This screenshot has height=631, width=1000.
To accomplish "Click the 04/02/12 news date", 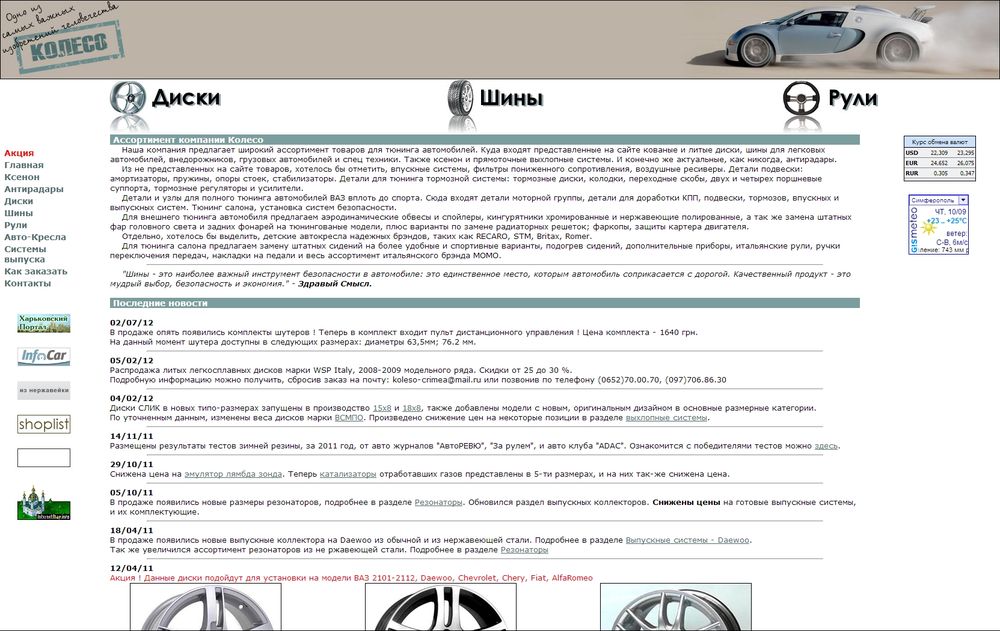I will [131, 399].
